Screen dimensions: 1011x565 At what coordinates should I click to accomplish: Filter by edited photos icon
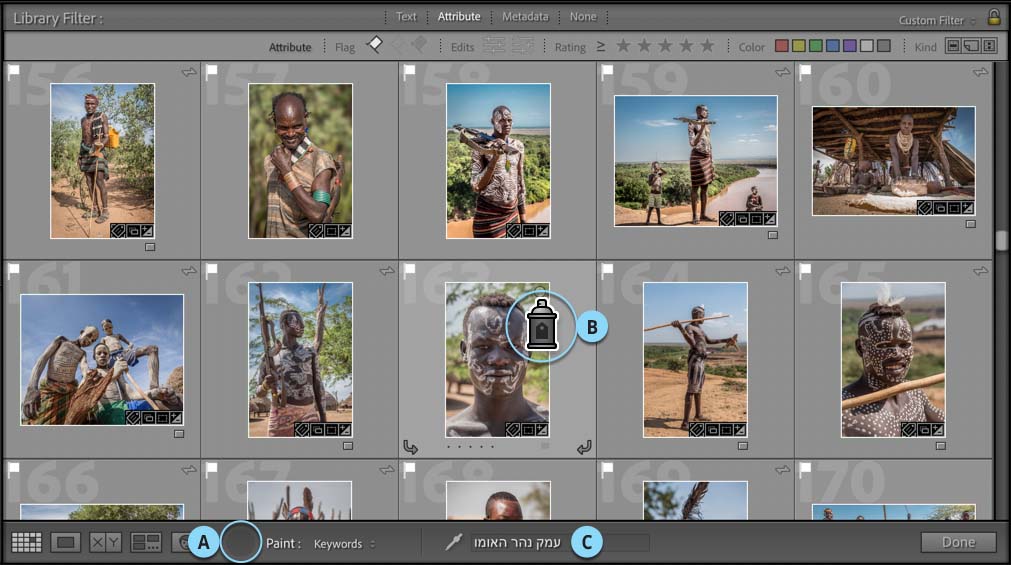coord(495,45)
